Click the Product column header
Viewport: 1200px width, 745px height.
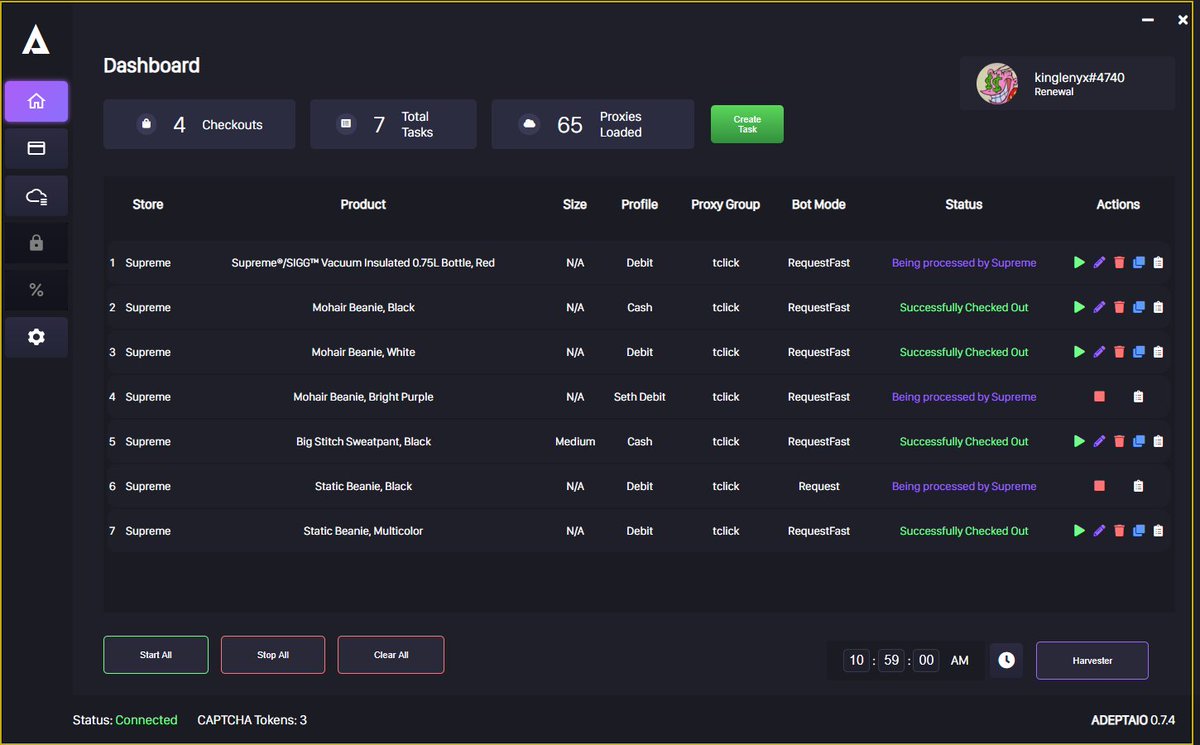(x=363, y=204)
